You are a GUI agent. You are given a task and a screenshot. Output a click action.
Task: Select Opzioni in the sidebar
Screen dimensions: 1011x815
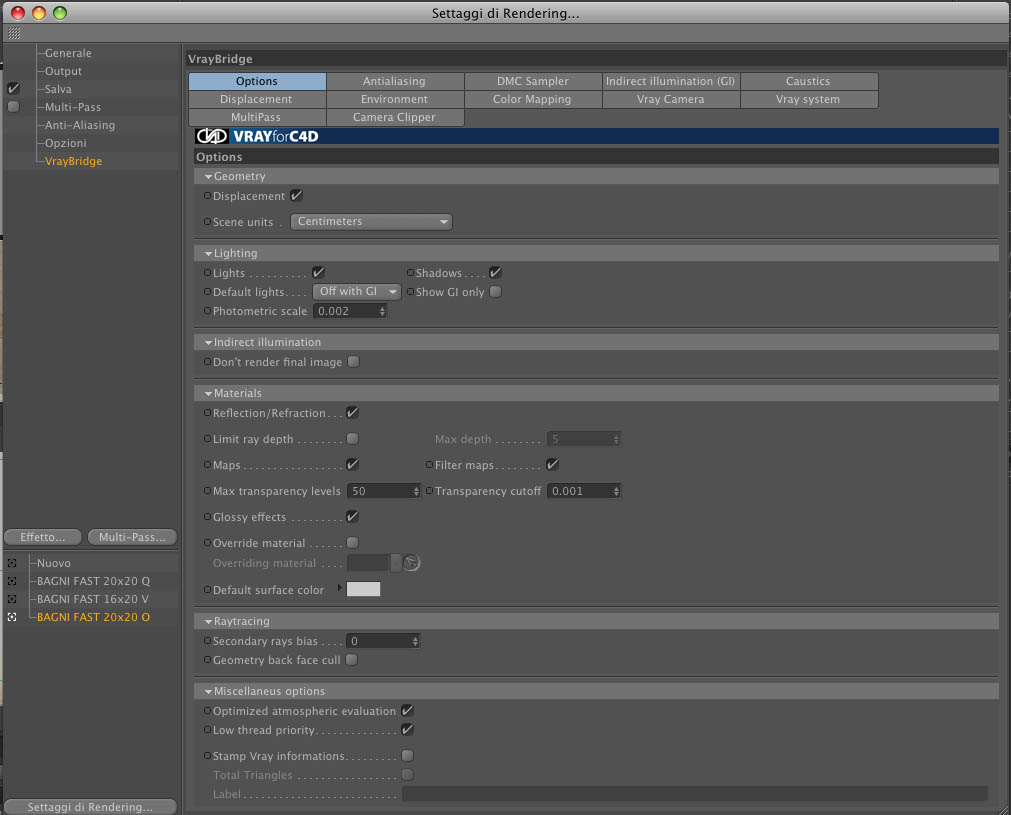65,143
